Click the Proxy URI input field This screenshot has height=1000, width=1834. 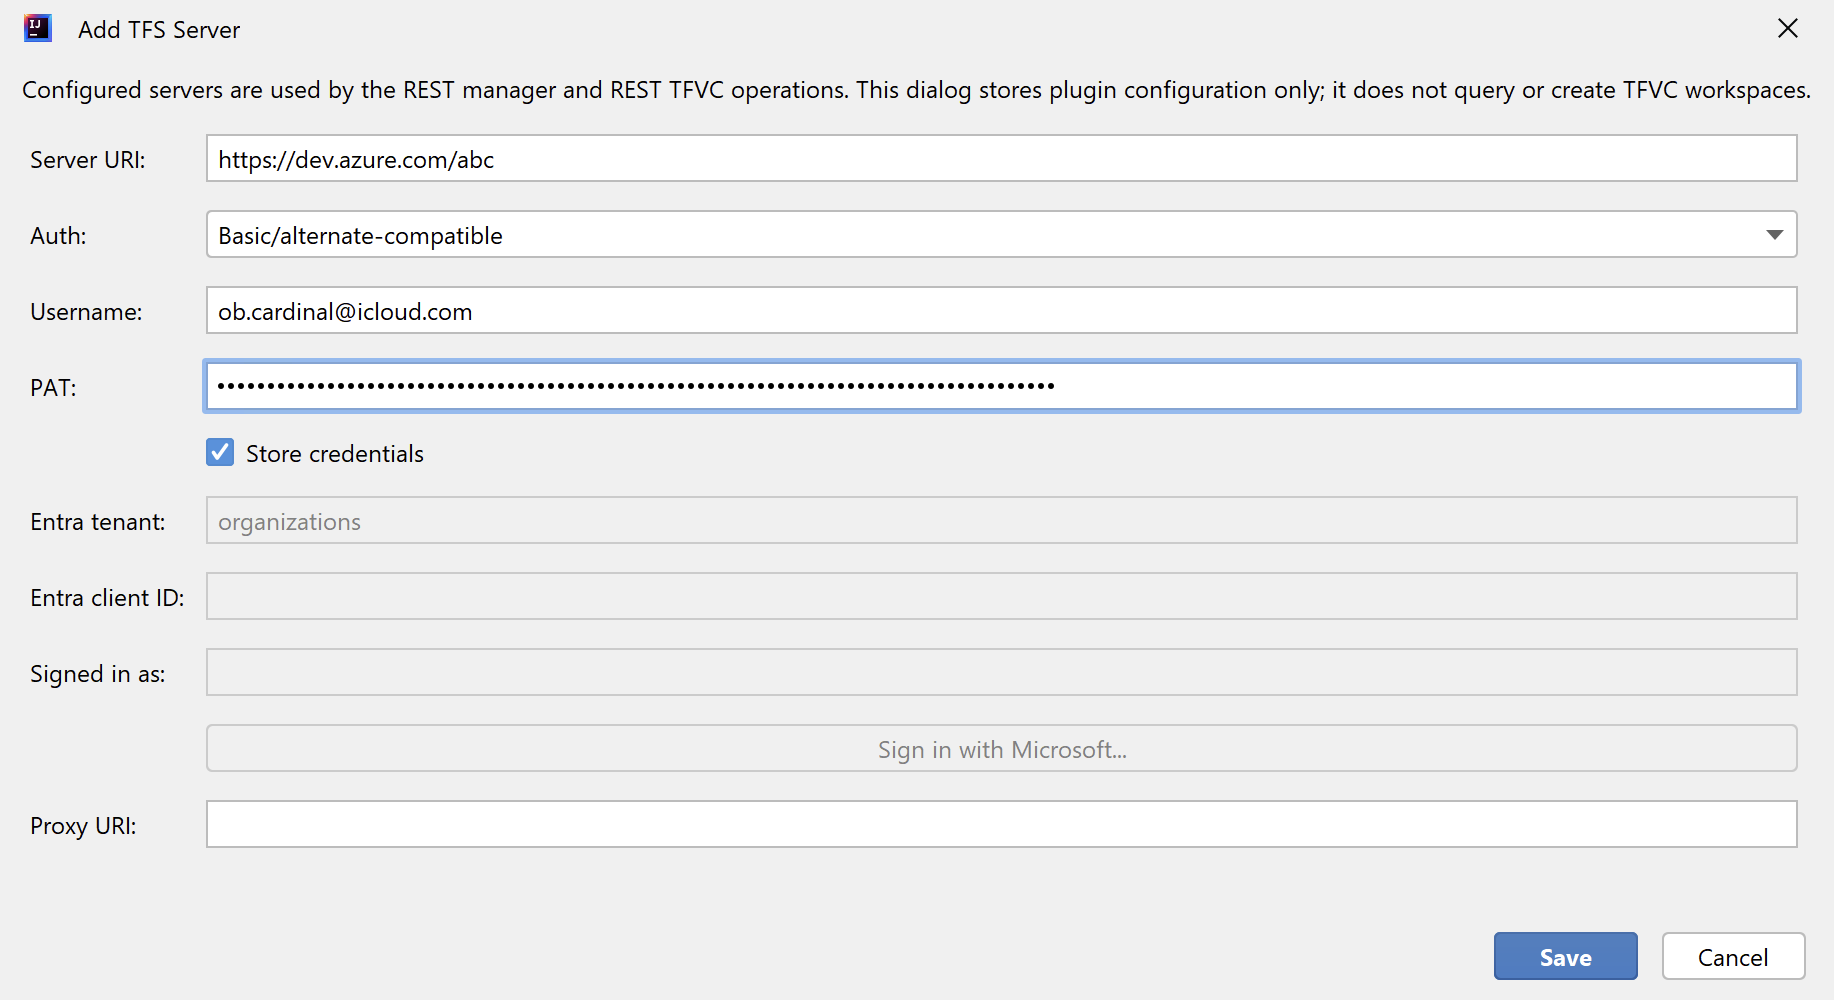point(1002,824)
